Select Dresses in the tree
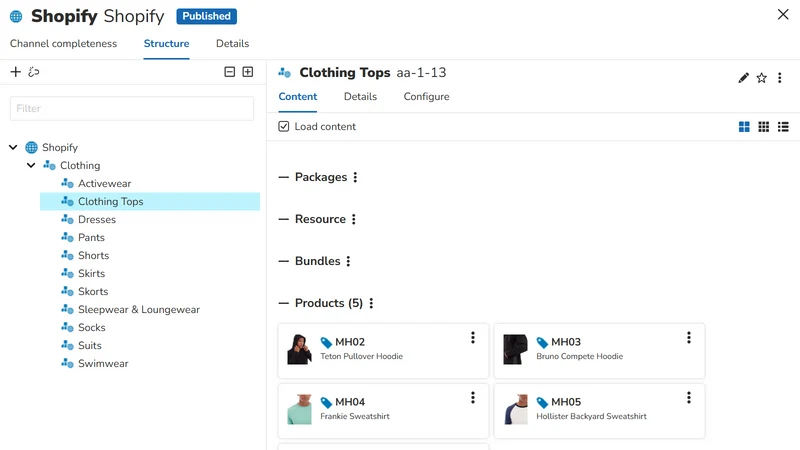The image size is (800, 450). click(97, 219)
